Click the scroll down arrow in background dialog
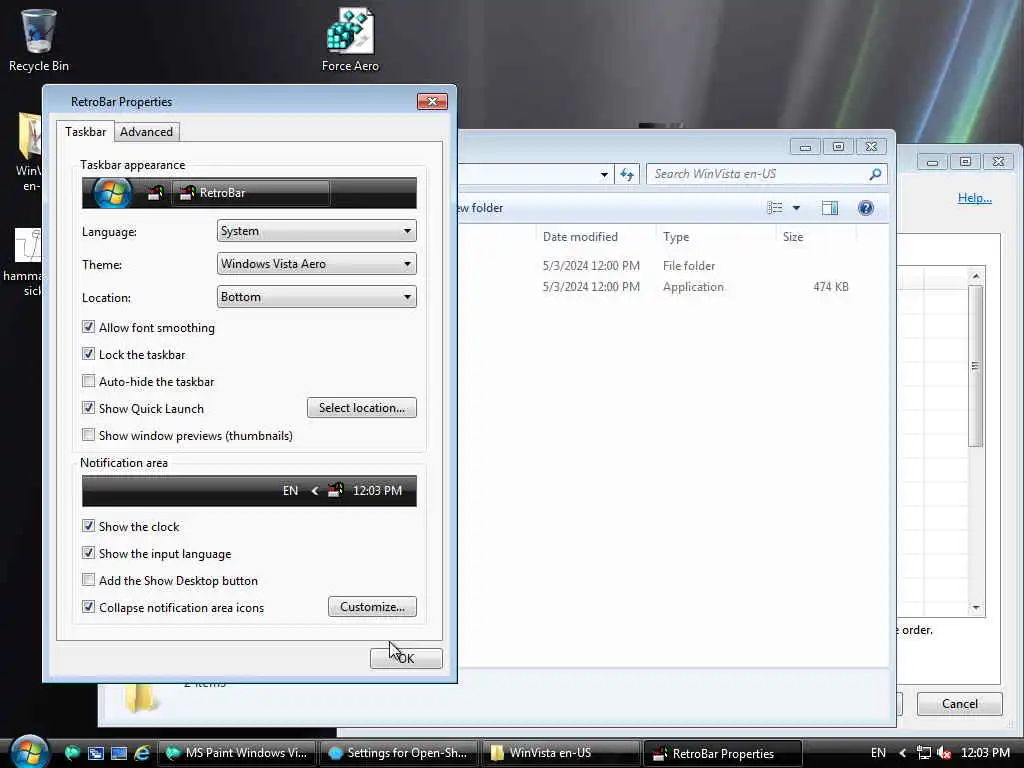1024x768 pixels. 976,607
